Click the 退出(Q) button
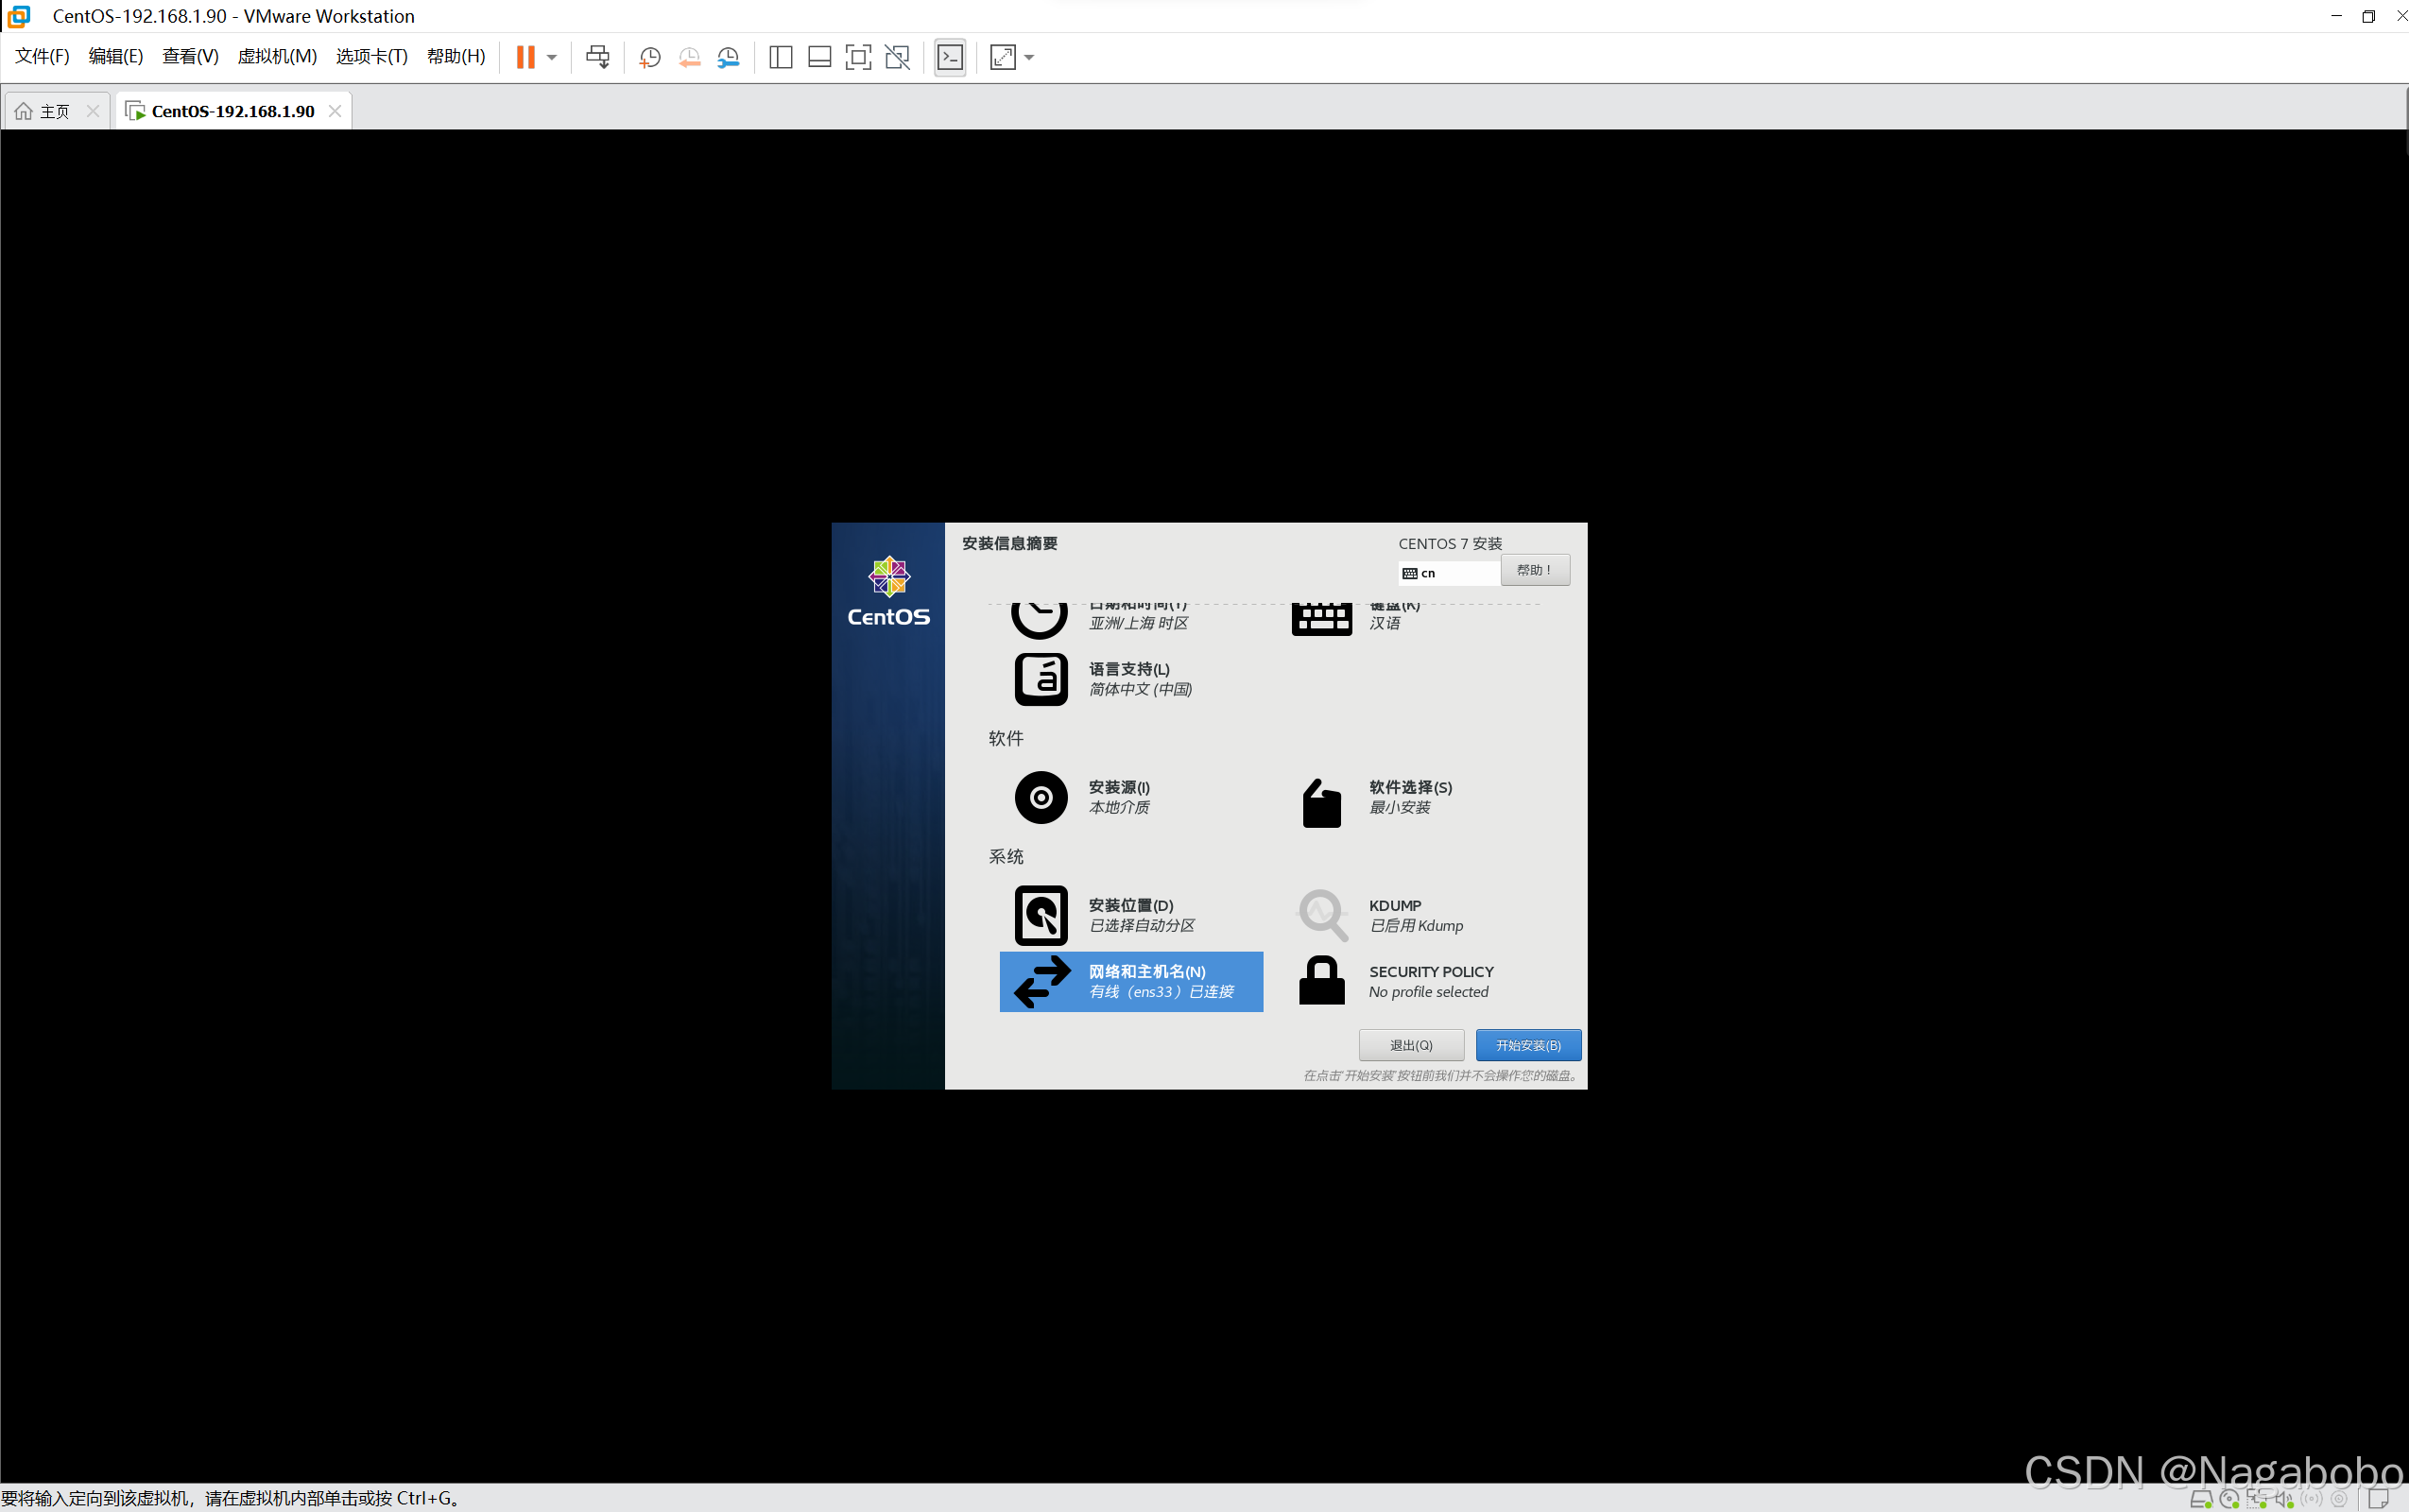This screenshot has height=1512, width=2409. pos(1410,1045)
